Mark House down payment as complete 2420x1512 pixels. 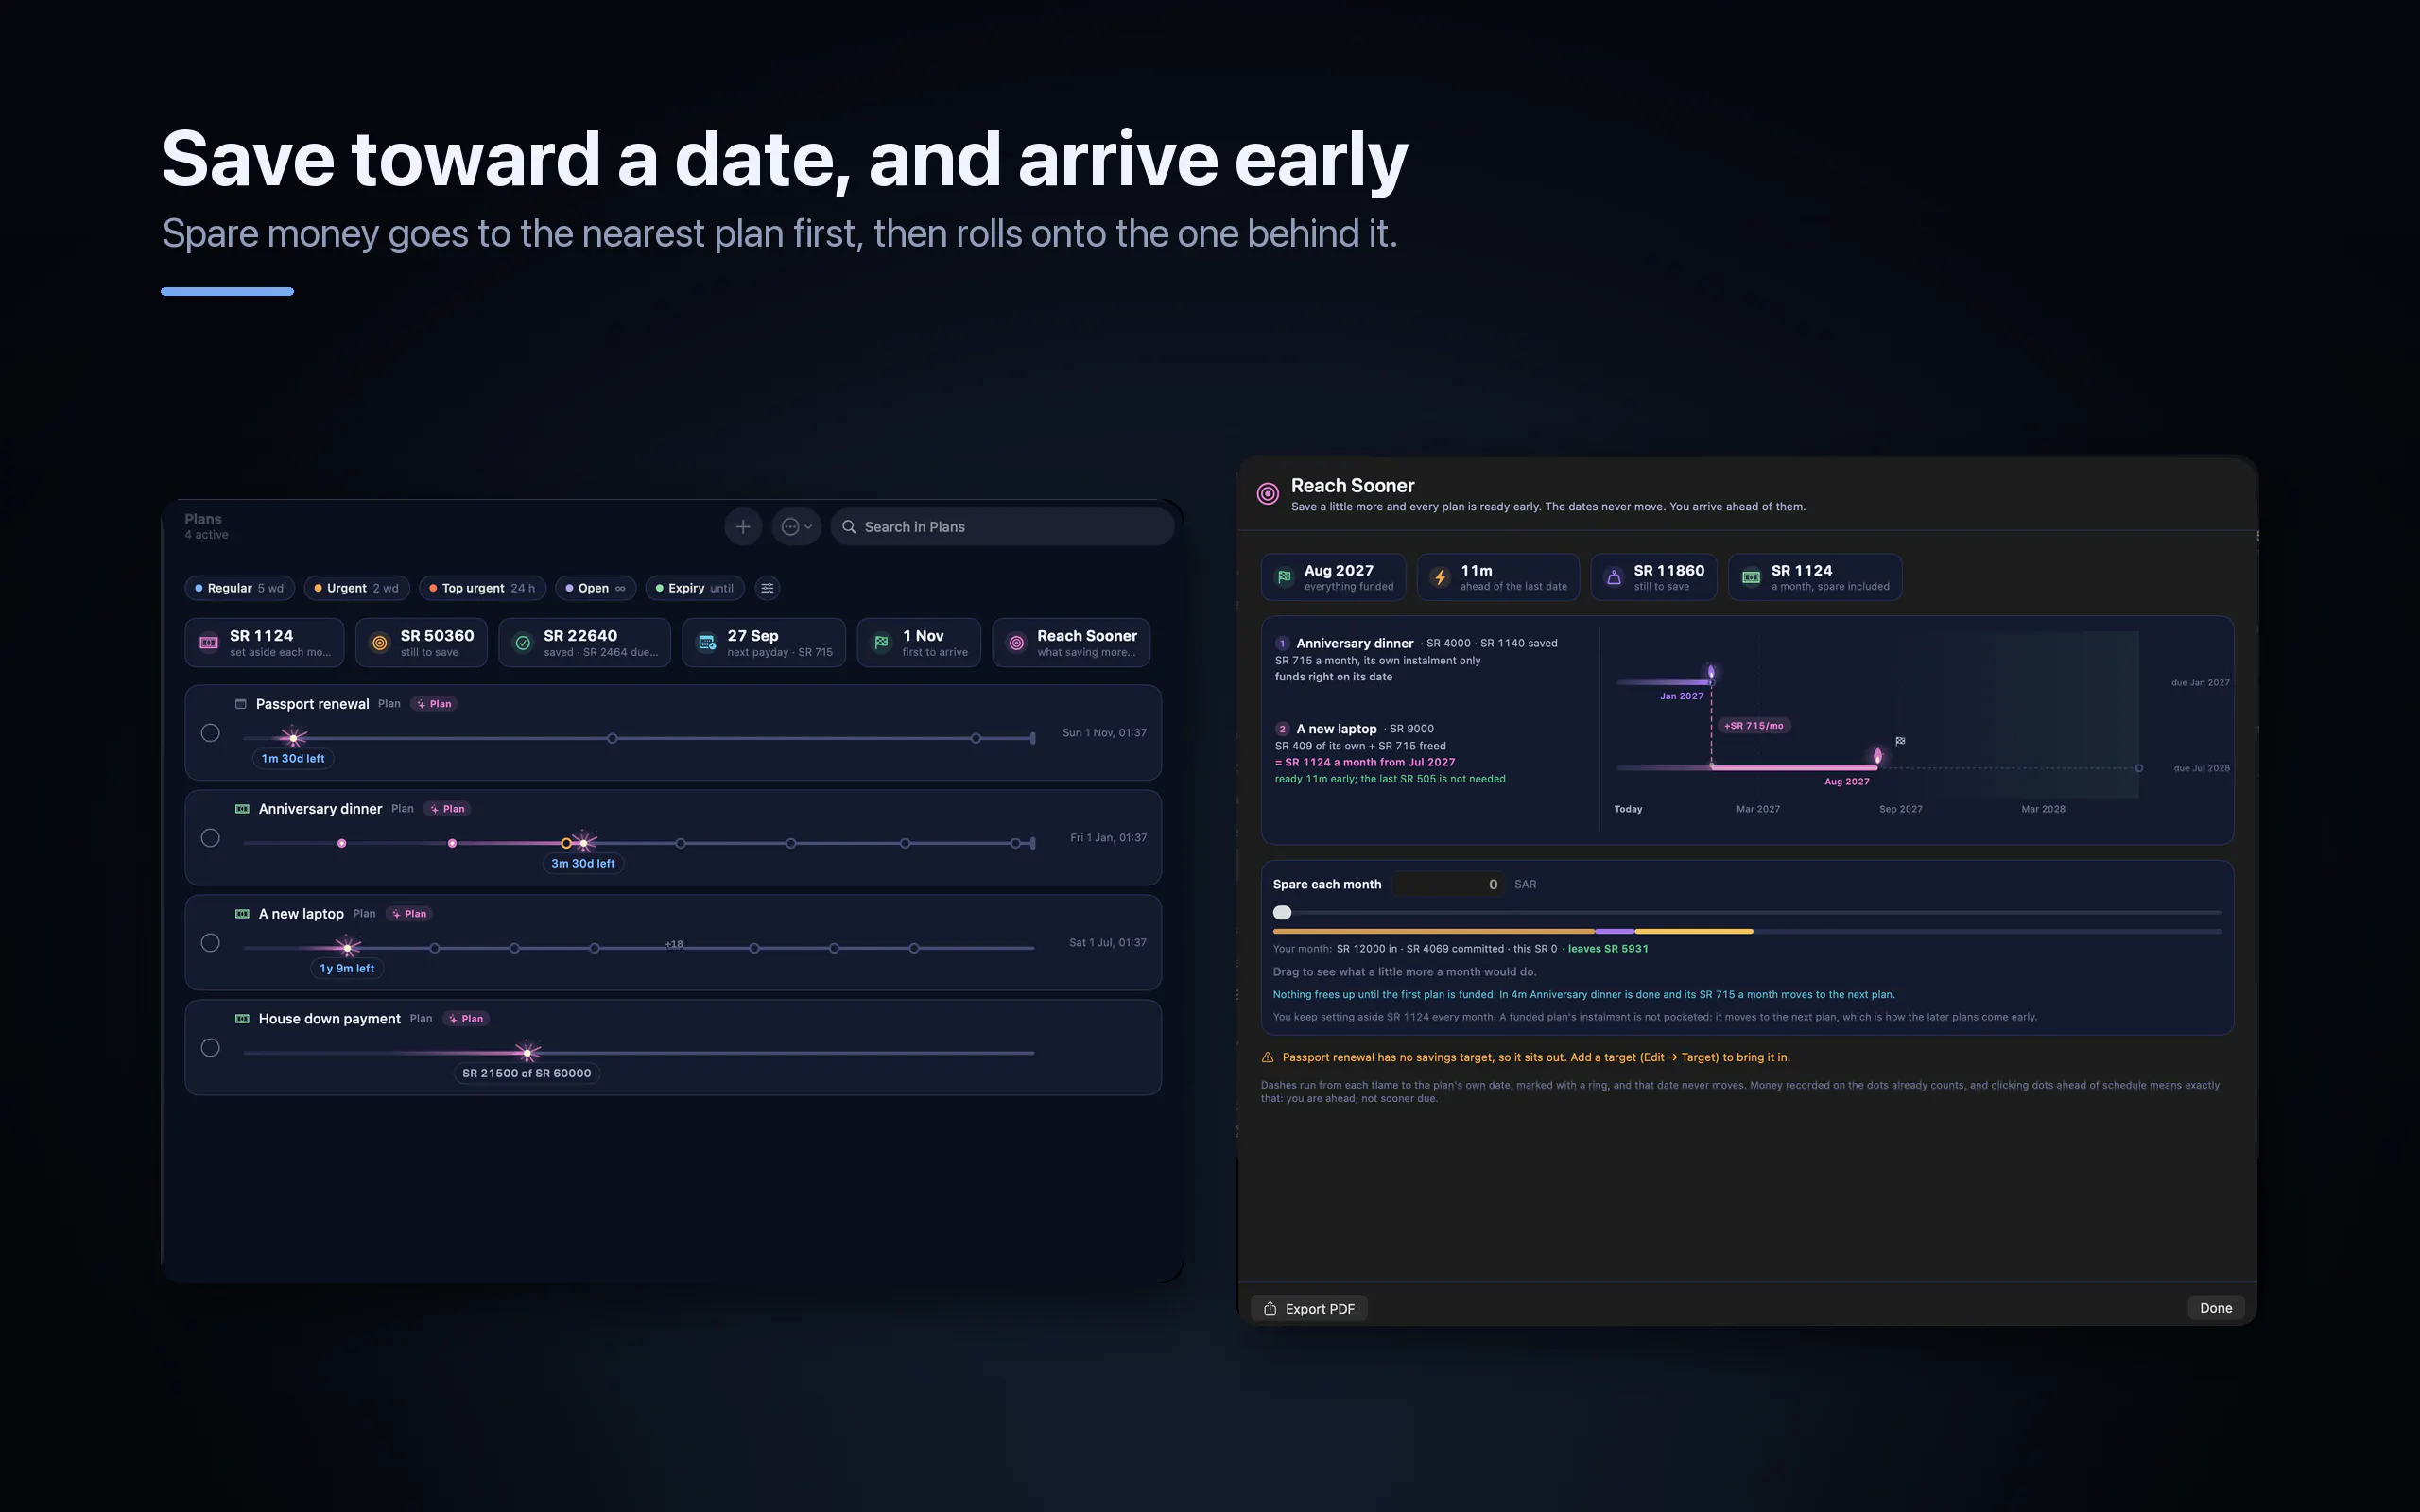(210, 1048)
